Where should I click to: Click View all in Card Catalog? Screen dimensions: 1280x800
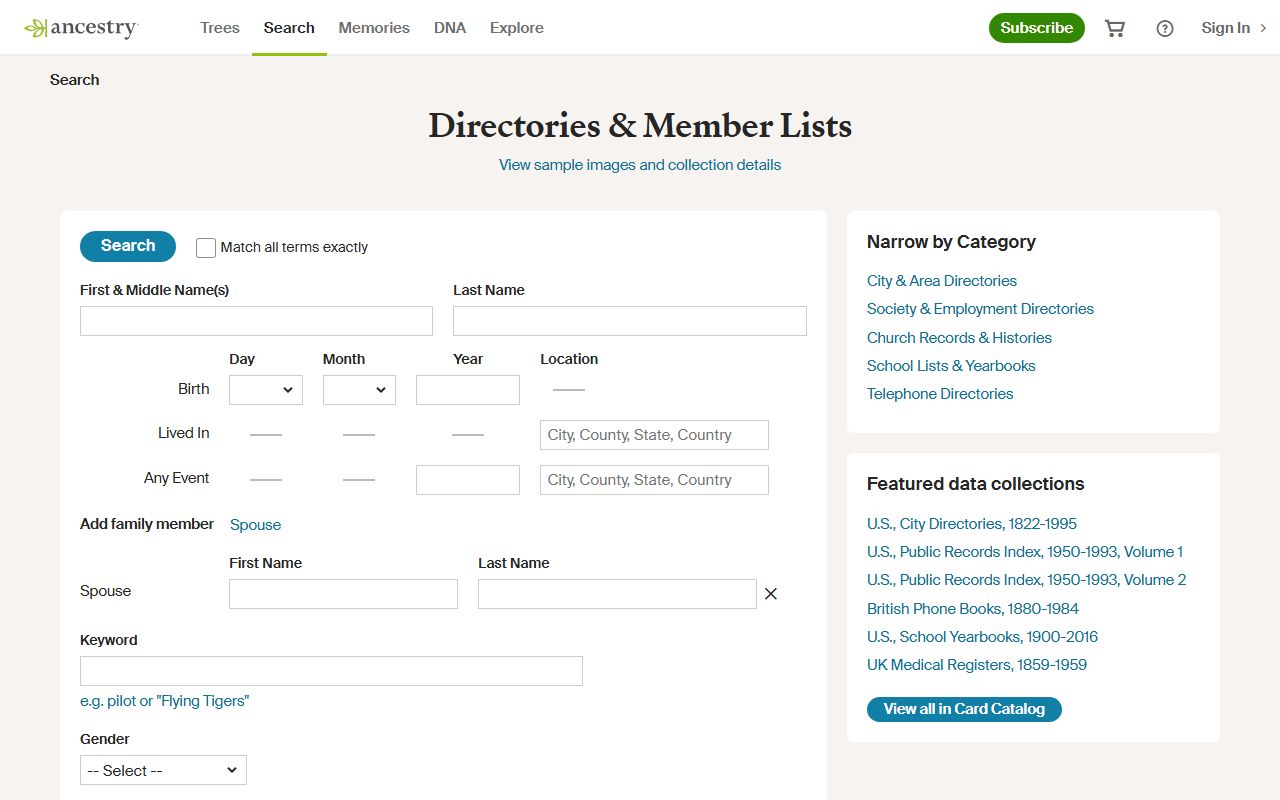point(964,709)
